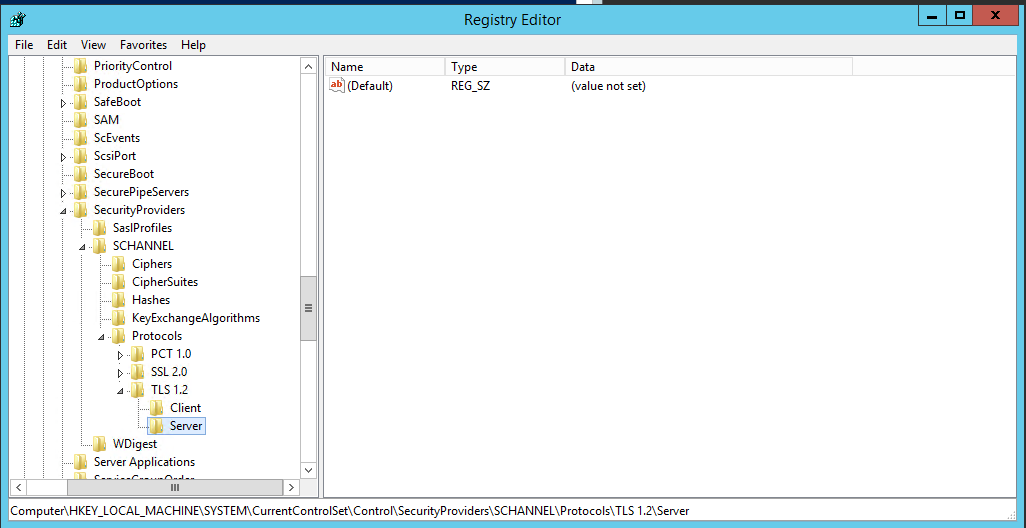Collapse the SCHANNEL tree node
The width and height of the screenshot is (1026, 528).
pyautogui.click(x=83, y=247)
